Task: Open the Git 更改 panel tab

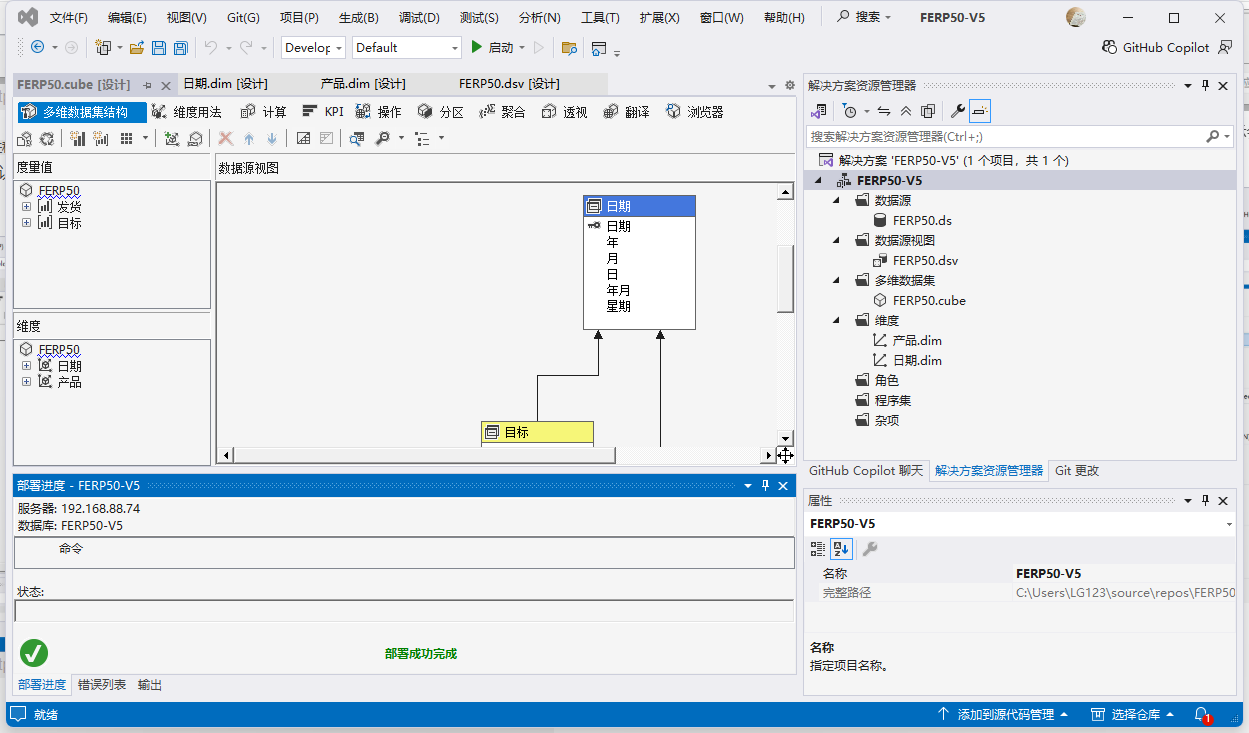Action: point(1077,470)
